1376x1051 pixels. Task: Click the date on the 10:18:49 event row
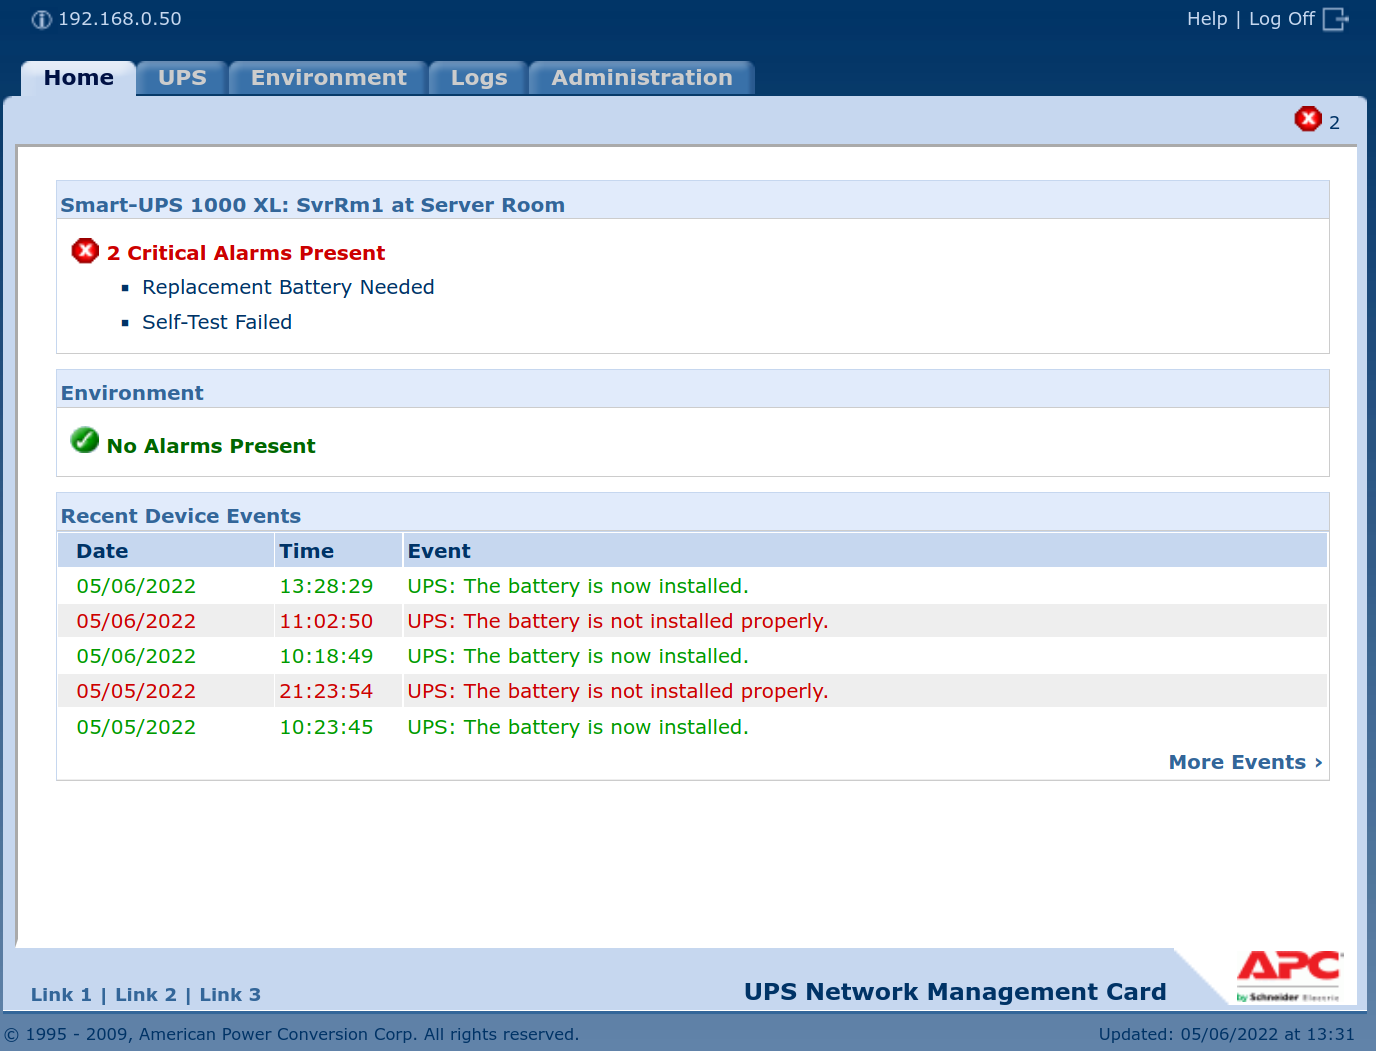(x=136, y=656)
